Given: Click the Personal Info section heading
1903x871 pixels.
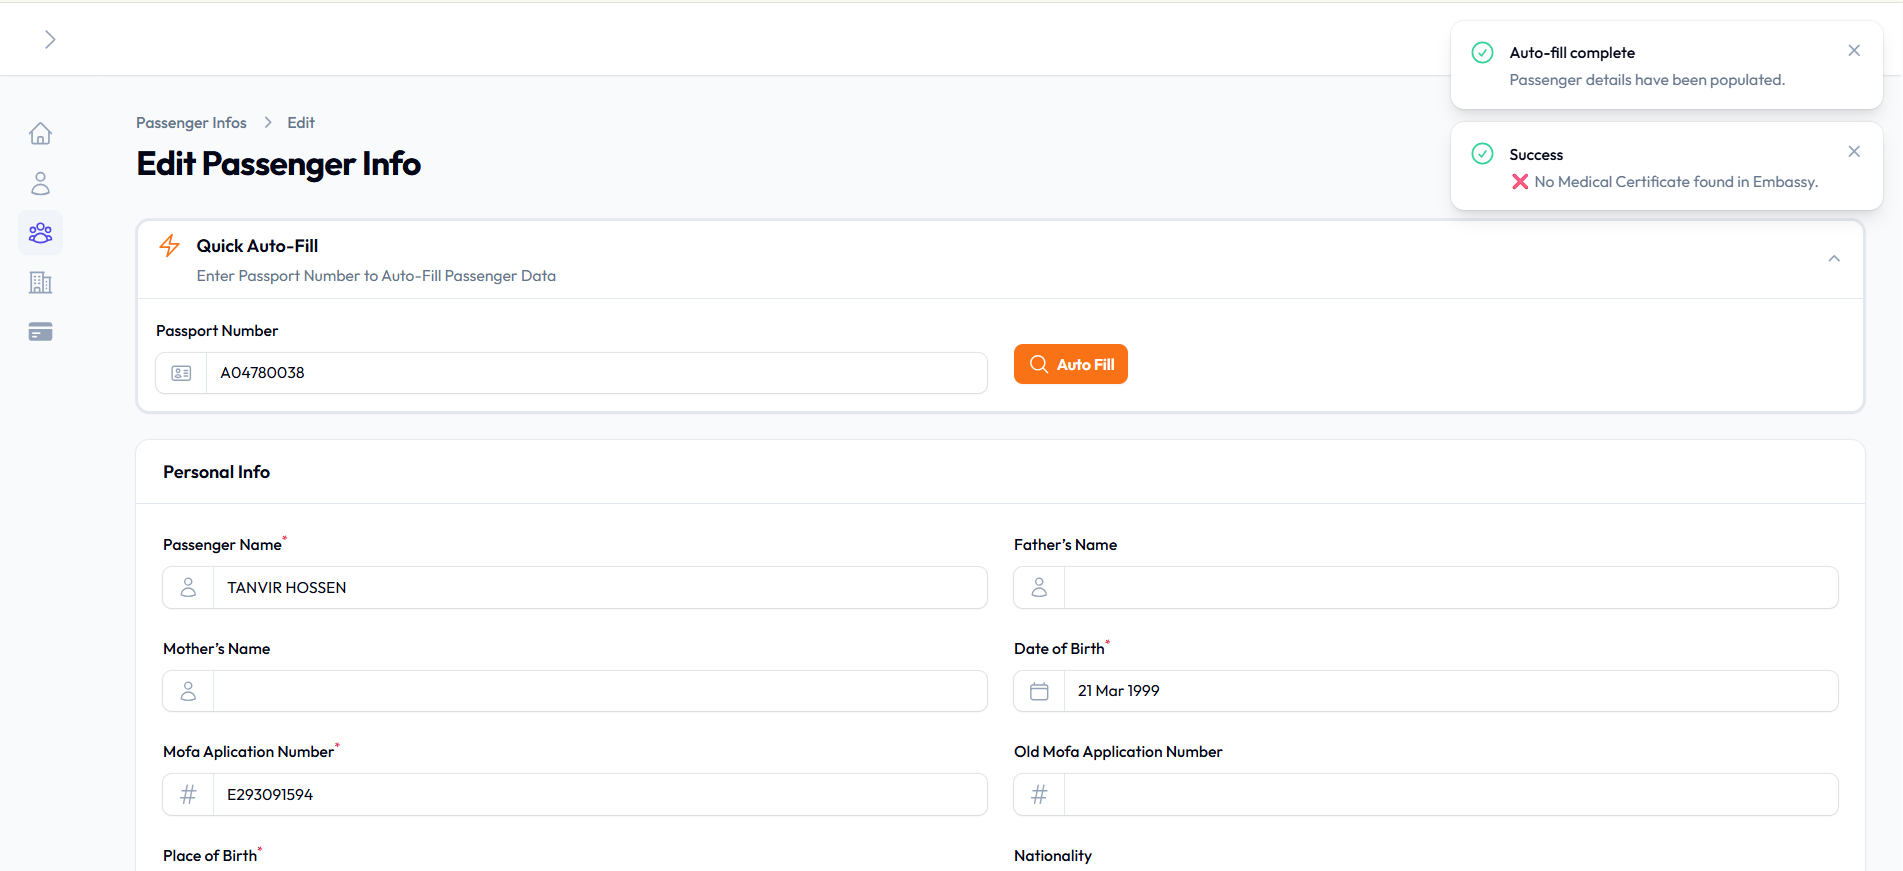Looking at the screenshot, I should [216, 472].
